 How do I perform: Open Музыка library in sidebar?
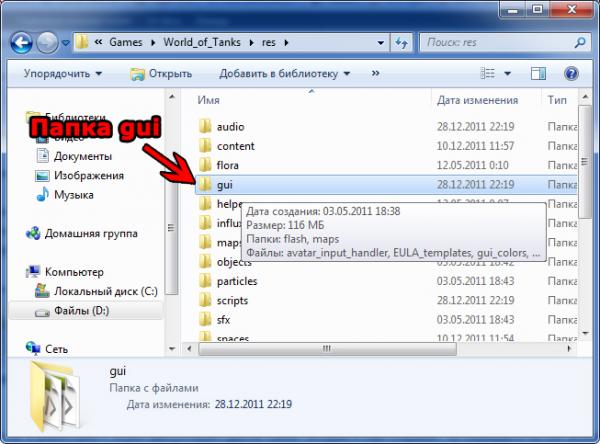coord(73,195)
